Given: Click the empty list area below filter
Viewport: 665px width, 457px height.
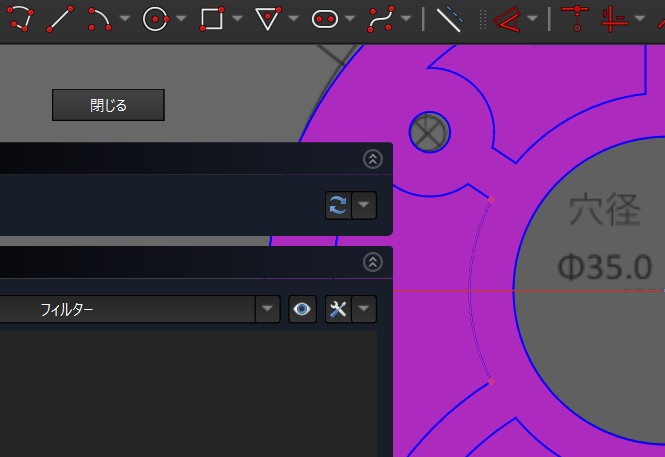Looking at the screenshot, I should 188,393.
